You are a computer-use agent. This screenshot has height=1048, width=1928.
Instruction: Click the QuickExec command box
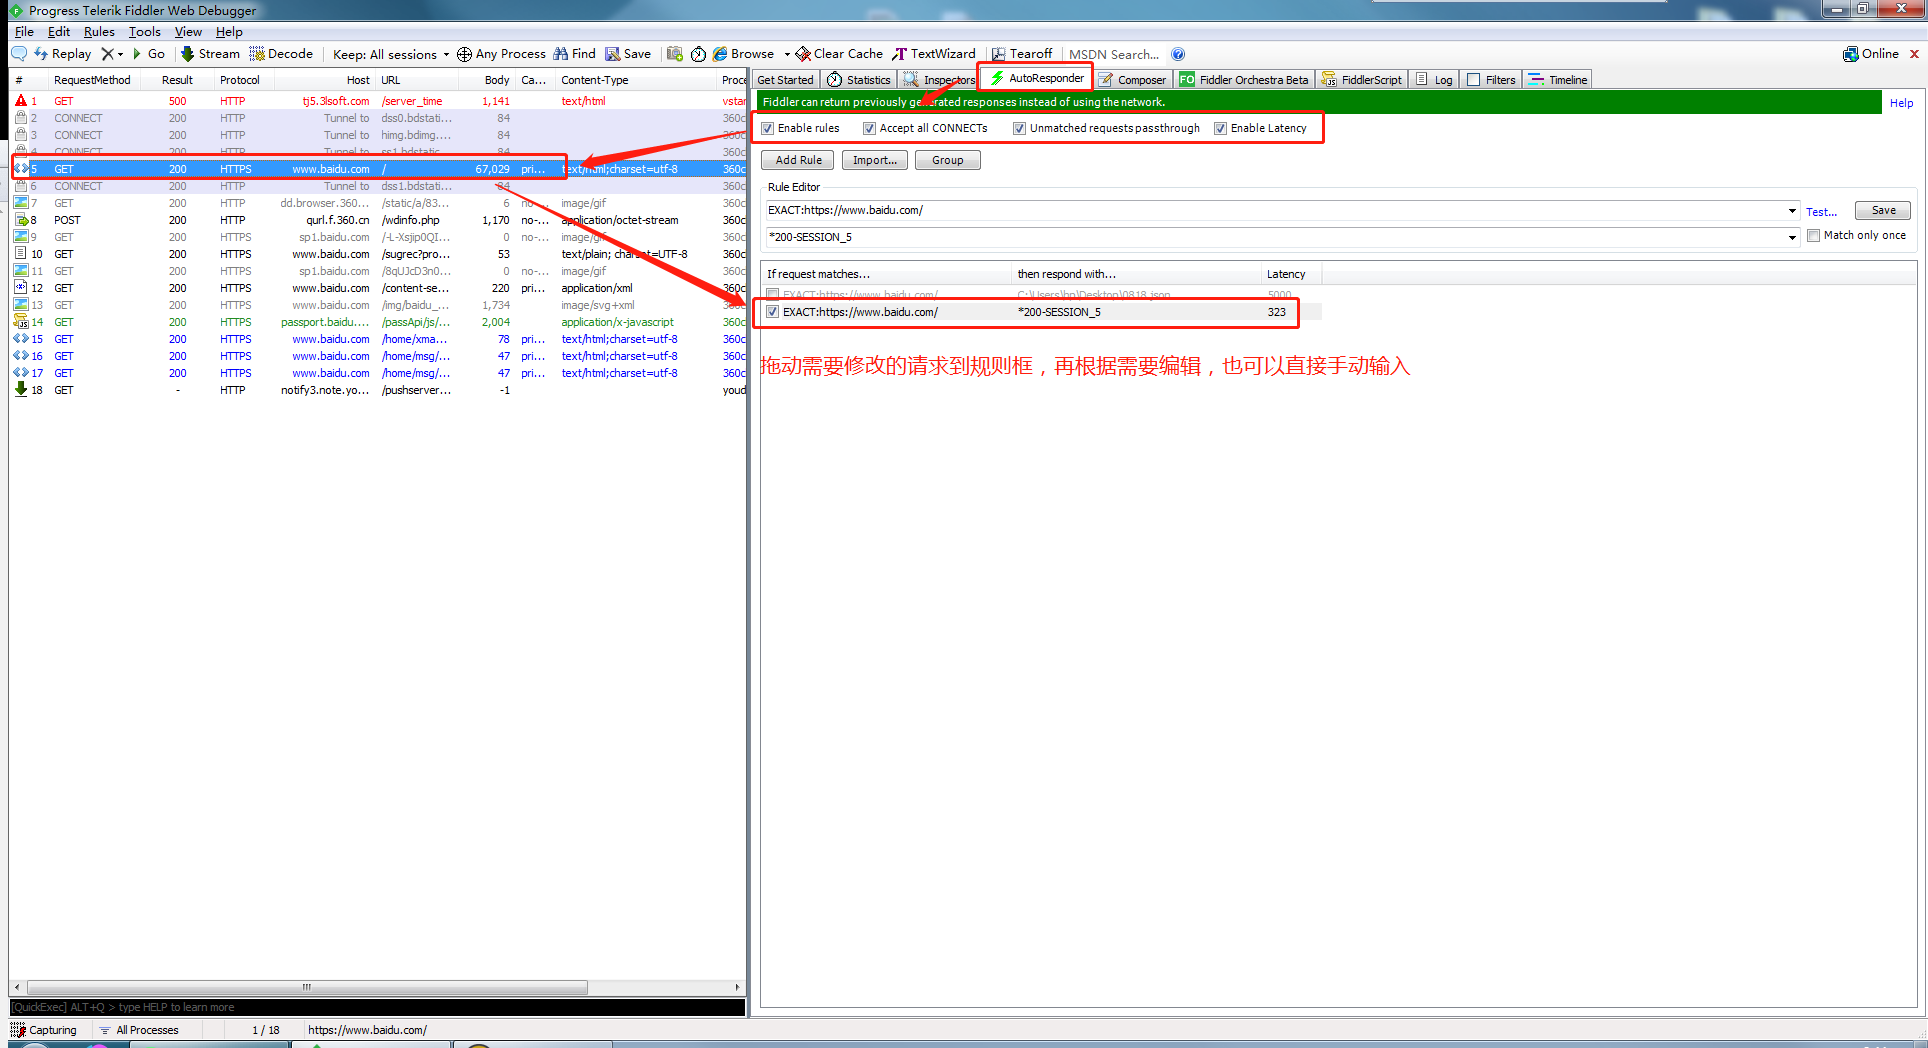tap(377, 1007)
